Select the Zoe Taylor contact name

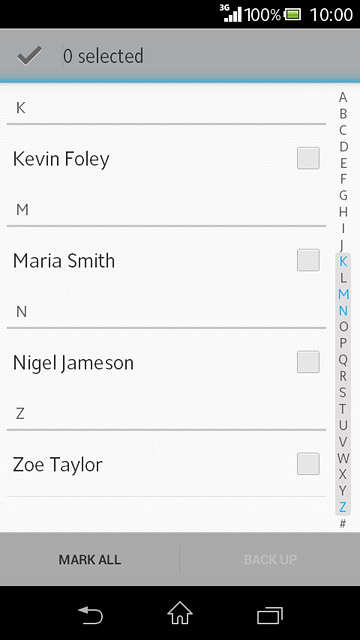tap(58, 465)
